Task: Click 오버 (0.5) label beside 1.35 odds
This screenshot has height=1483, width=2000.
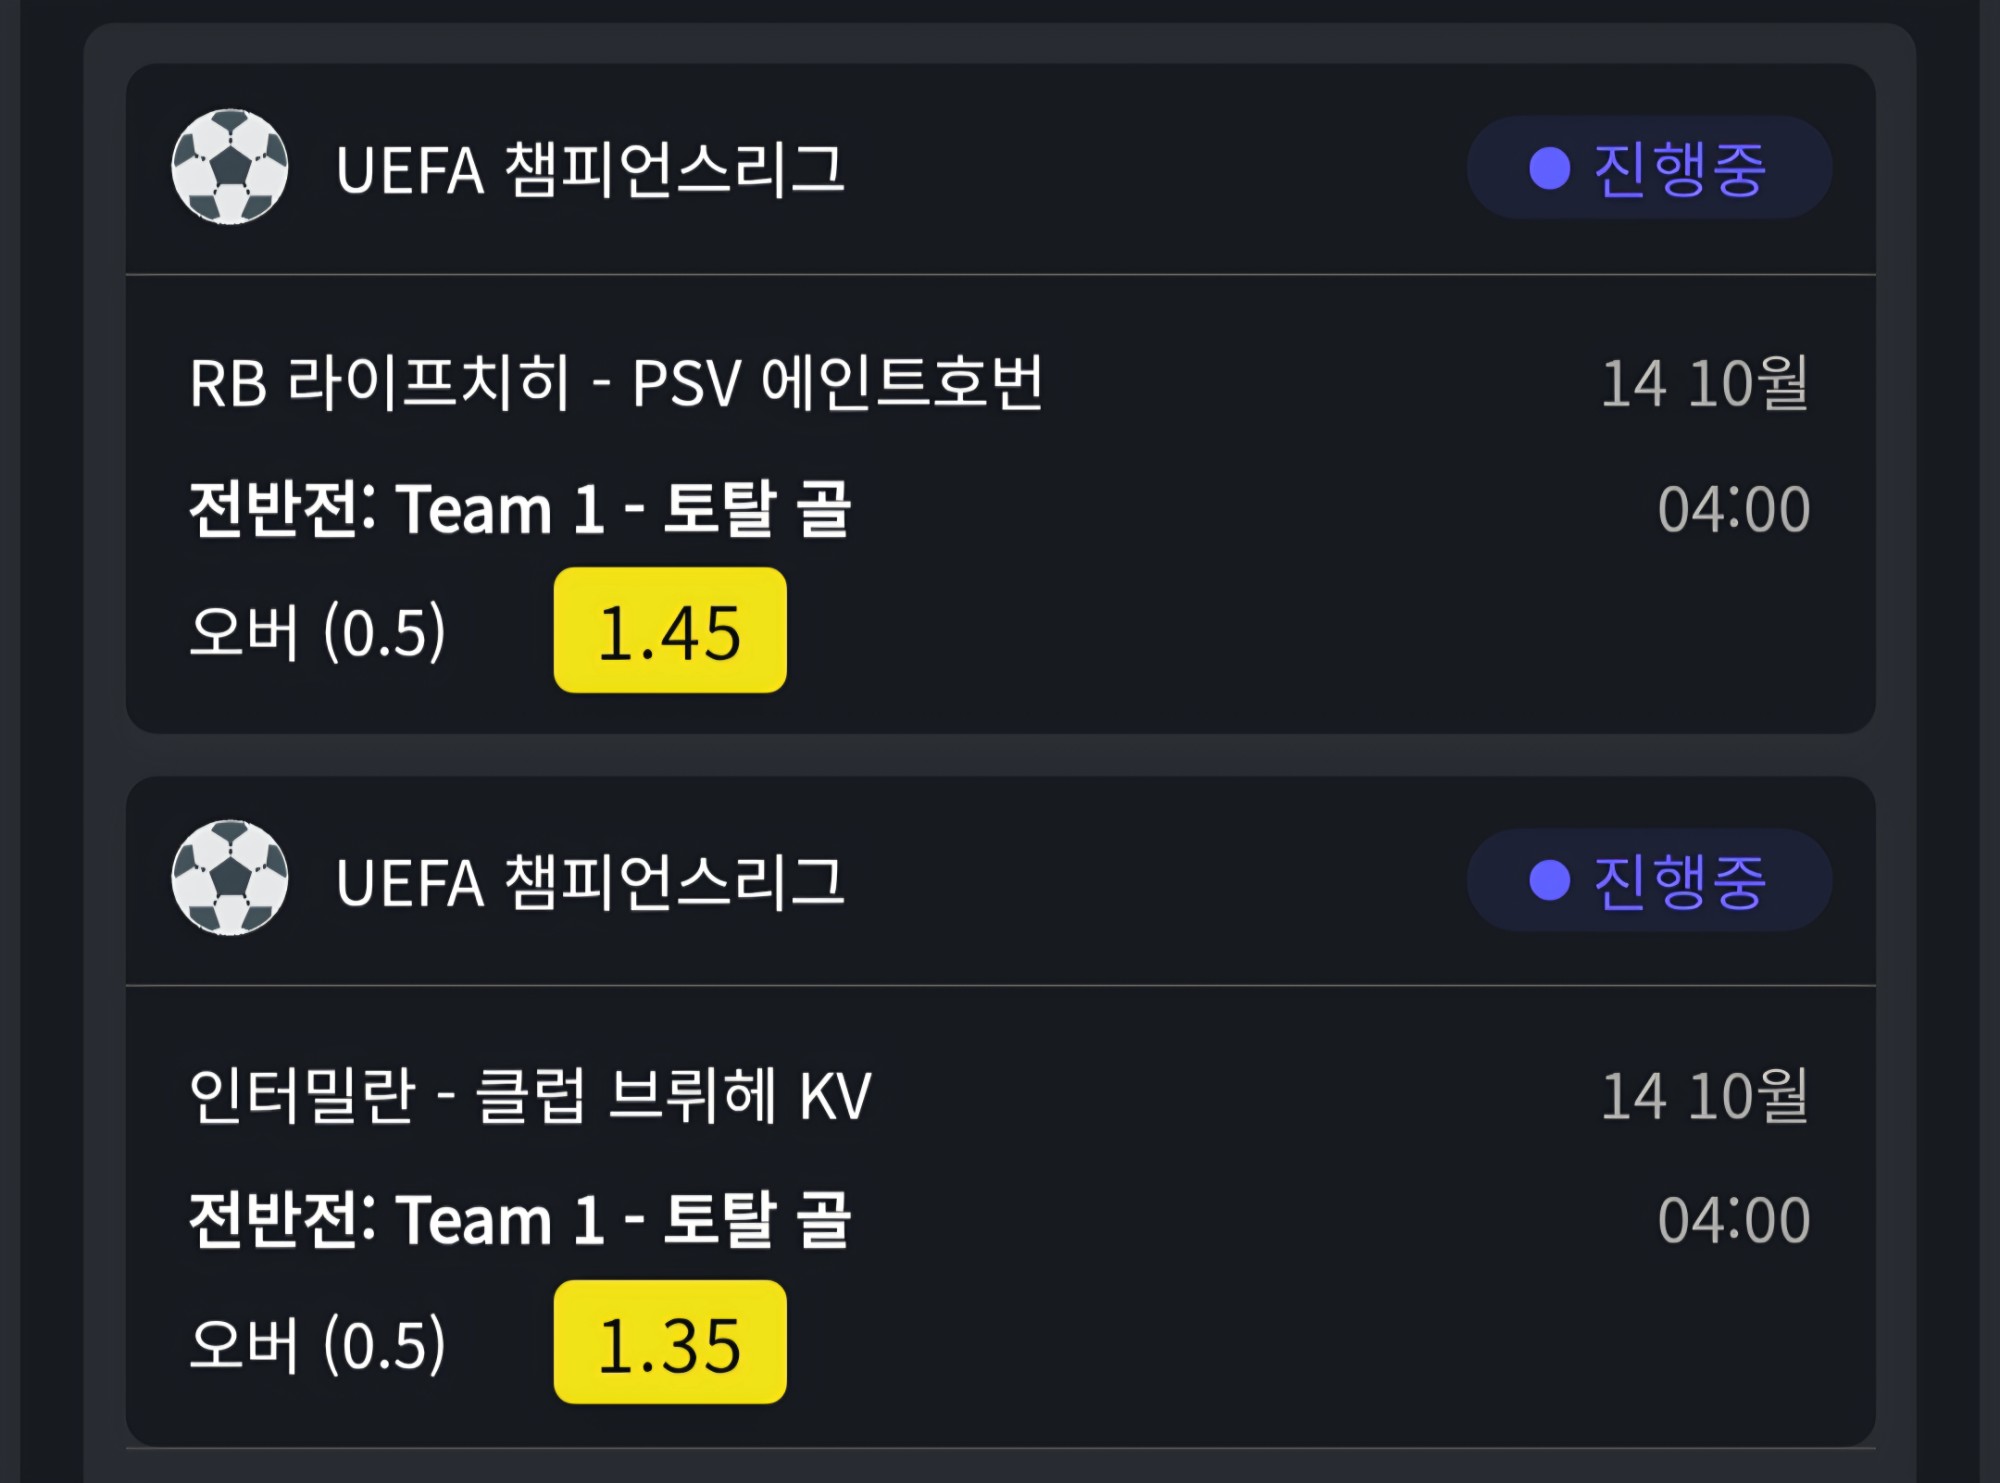Action: (317, 1344)
